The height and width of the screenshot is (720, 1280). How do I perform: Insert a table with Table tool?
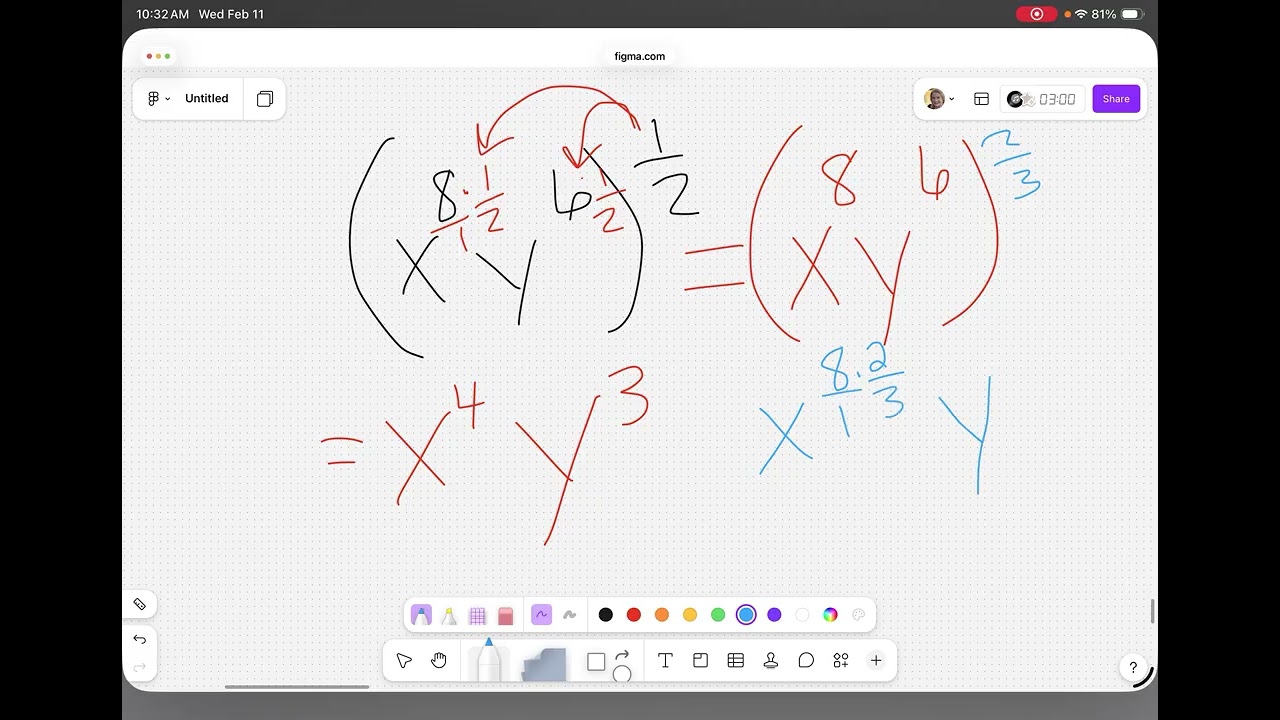736,660
